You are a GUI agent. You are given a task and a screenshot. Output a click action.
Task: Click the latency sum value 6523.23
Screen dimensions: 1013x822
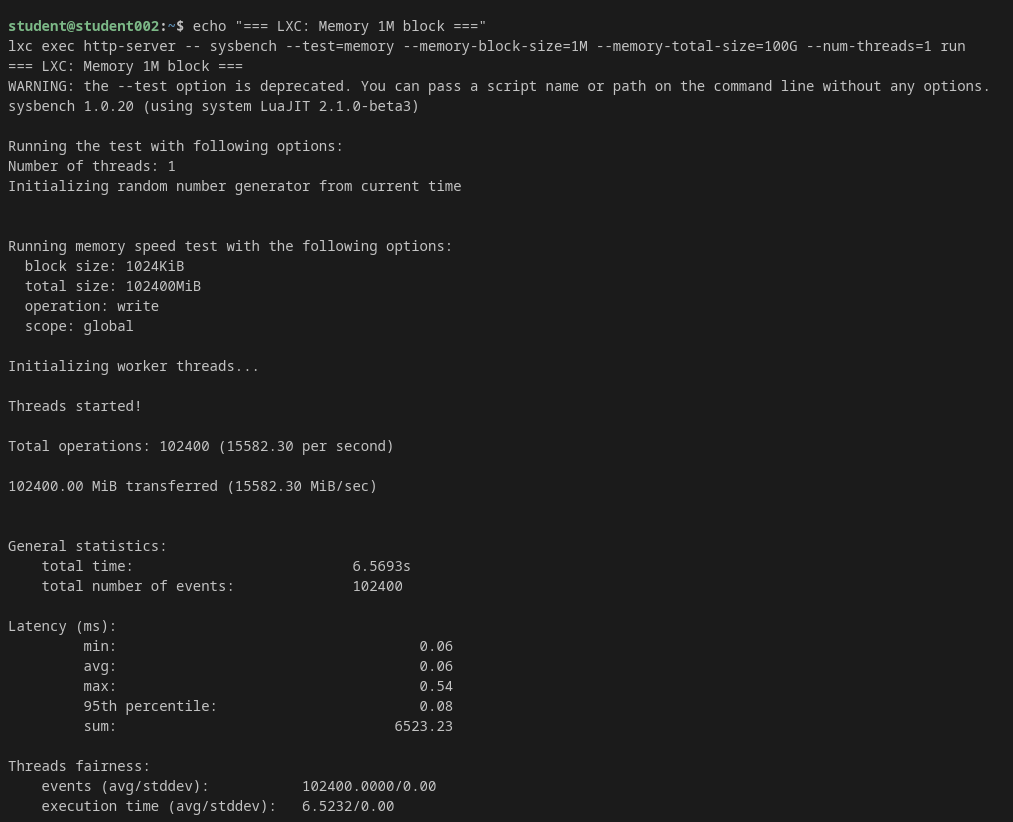tap(424, 727)
